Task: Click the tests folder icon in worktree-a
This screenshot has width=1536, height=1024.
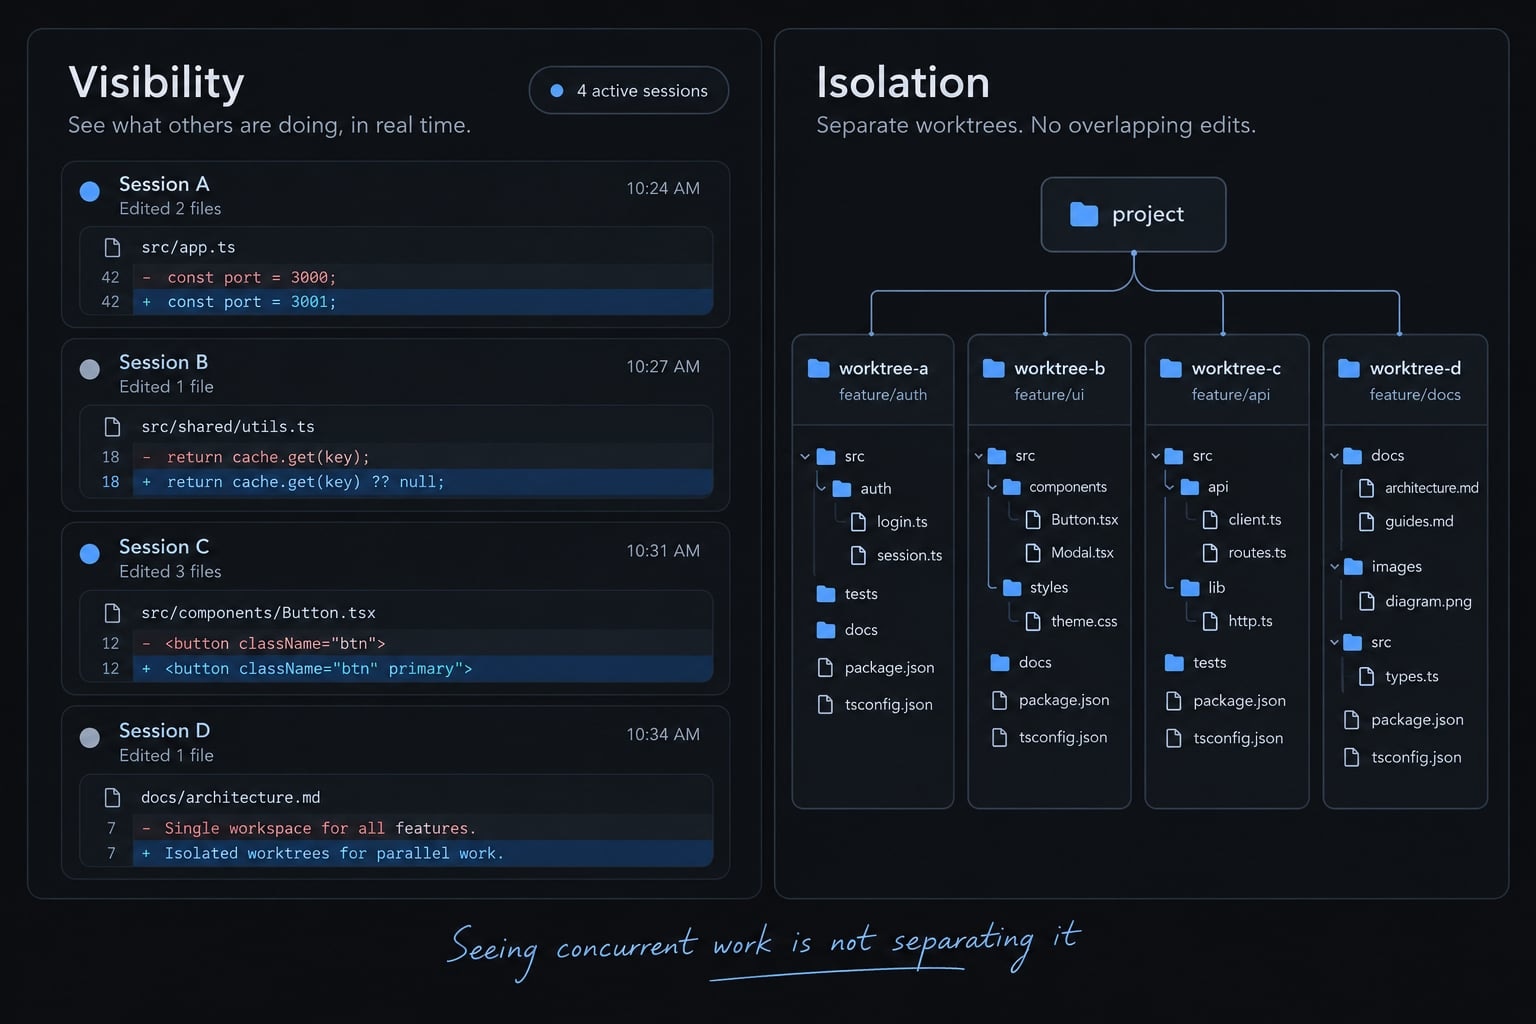Action: coord(826,594)
